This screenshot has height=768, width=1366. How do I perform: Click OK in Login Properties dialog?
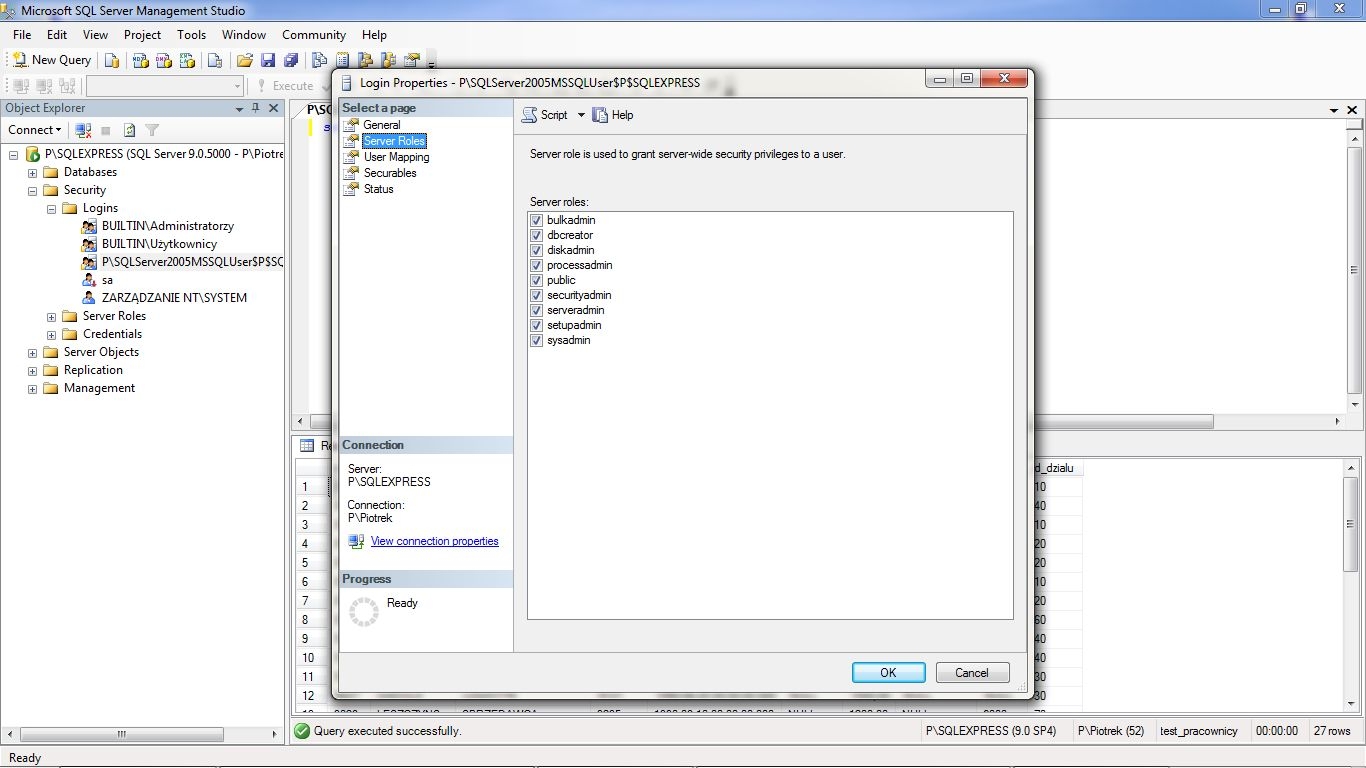pos(888,673)
